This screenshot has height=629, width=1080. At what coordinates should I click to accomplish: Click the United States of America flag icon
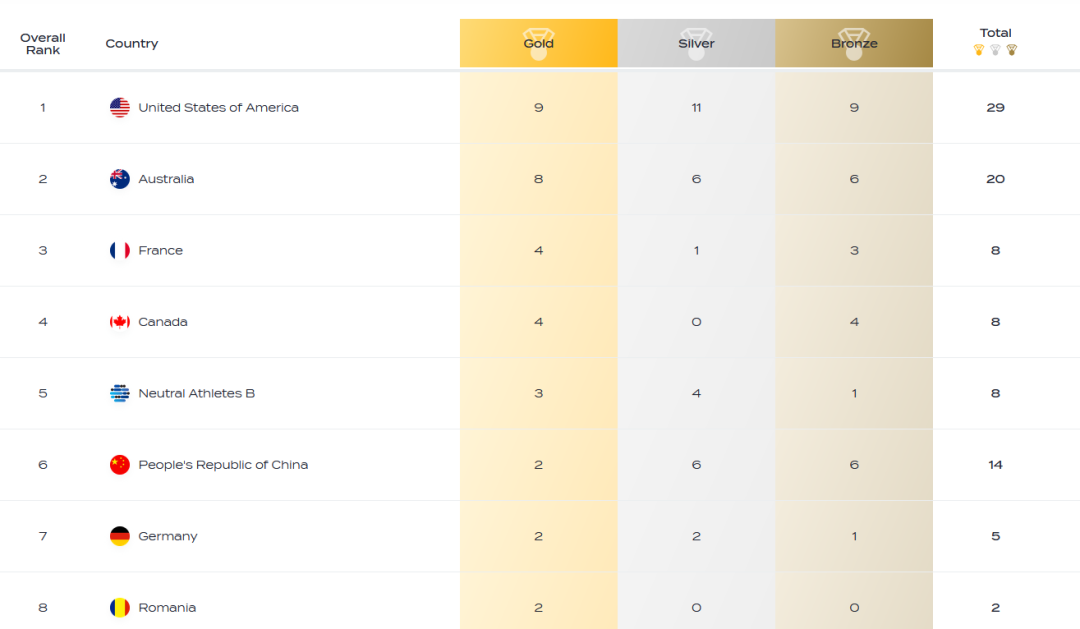120,108
